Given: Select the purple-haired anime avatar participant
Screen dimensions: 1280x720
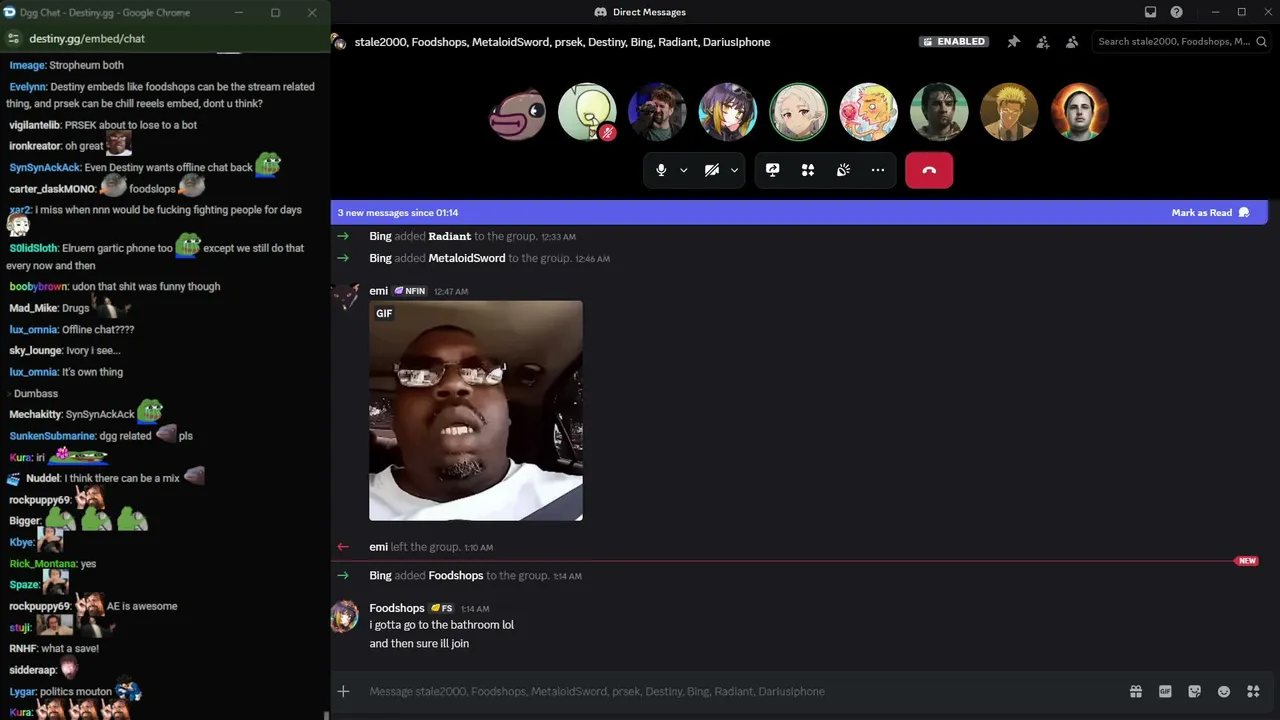Looking at the screenshot, I should [728, 112].
